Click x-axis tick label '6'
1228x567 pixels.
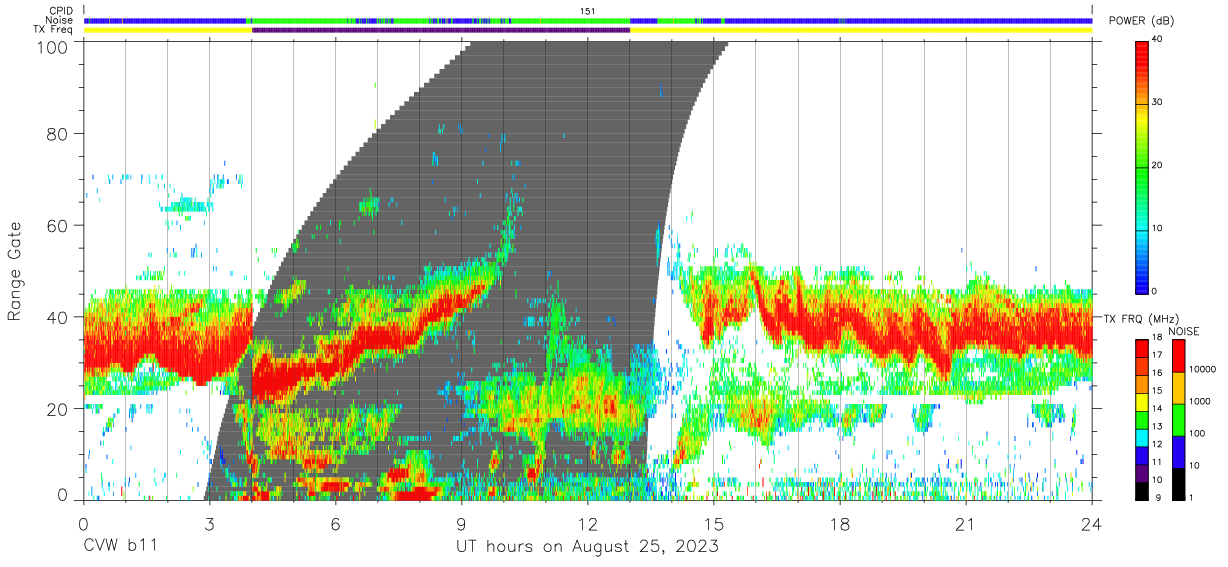(x=335, y=524)
